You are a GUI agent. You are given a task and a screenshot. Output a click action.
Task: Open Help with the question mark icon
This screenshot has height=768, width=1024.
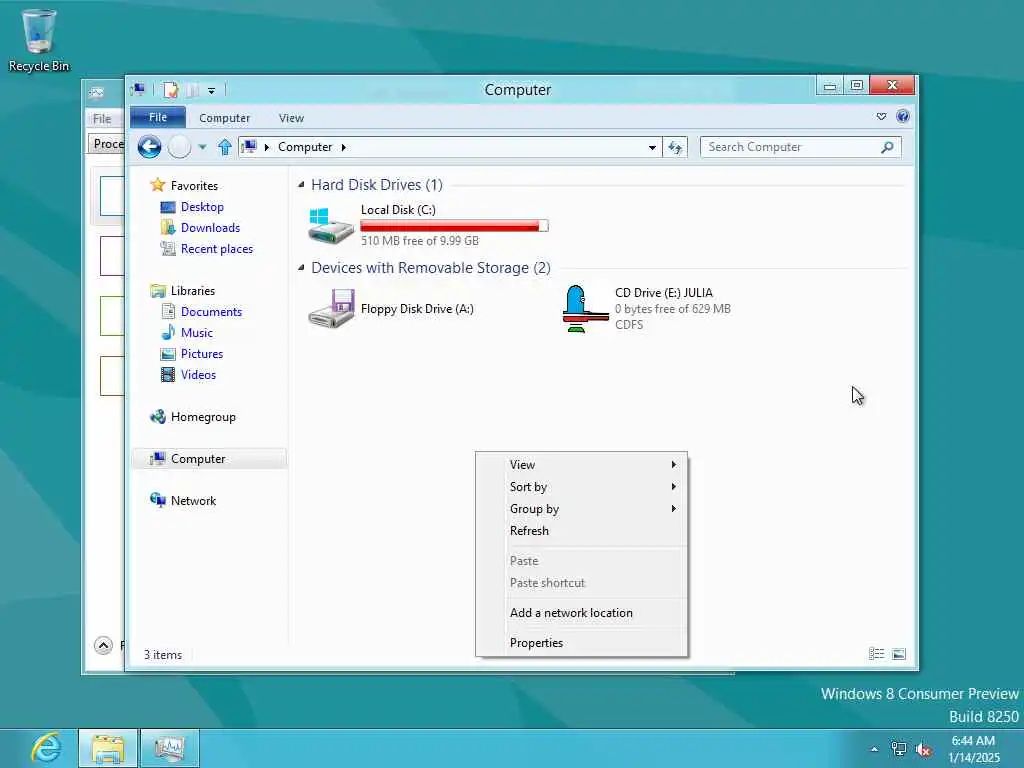click(903, 116)
